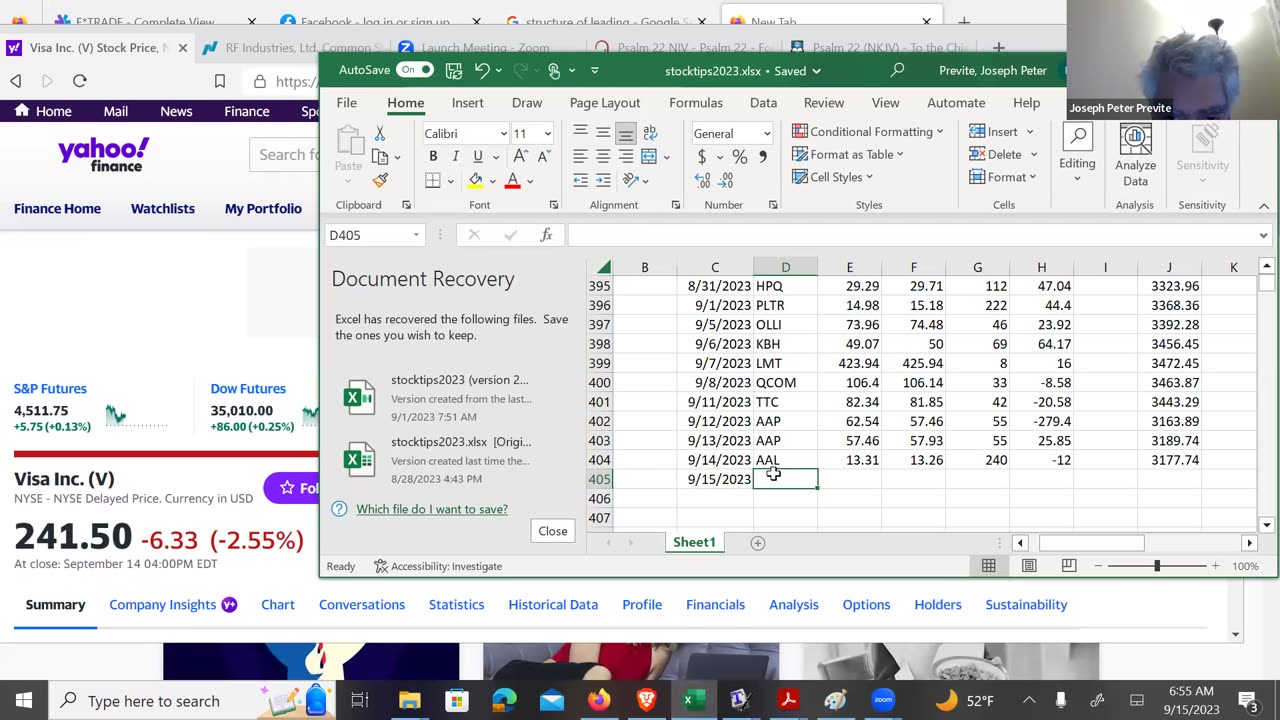The height and width of the screenshot is (720, 1280).
Task: Open the Statistics link on Yahoo Finance
Action: (456, 604)
